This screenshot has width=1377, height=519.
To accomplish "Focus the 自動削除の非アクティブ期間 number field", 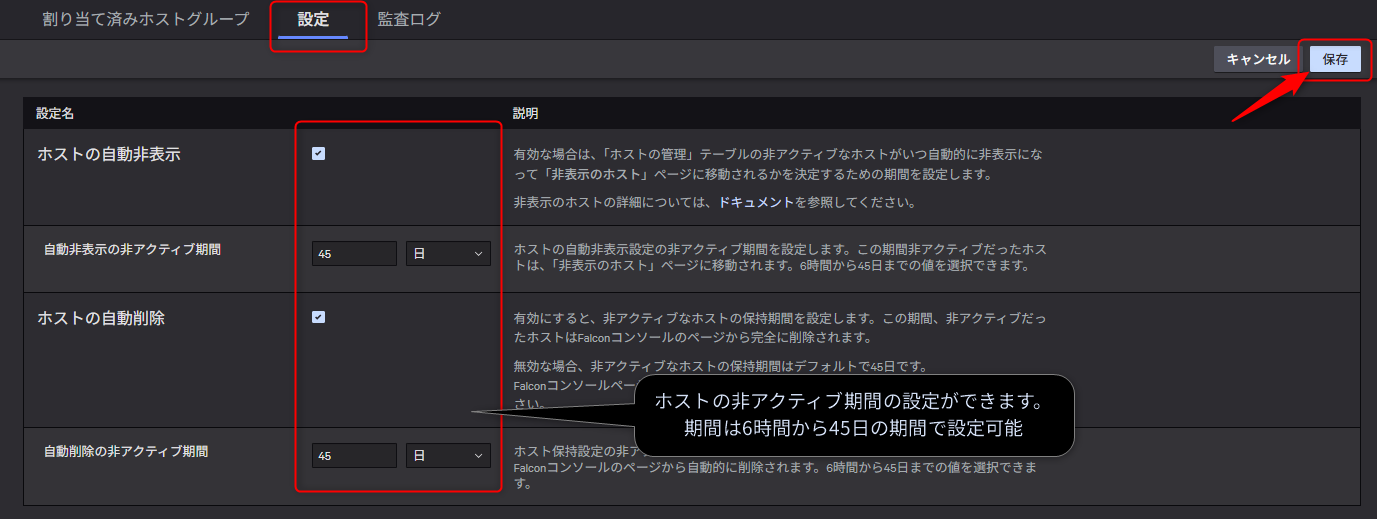I will coord(354,455).
